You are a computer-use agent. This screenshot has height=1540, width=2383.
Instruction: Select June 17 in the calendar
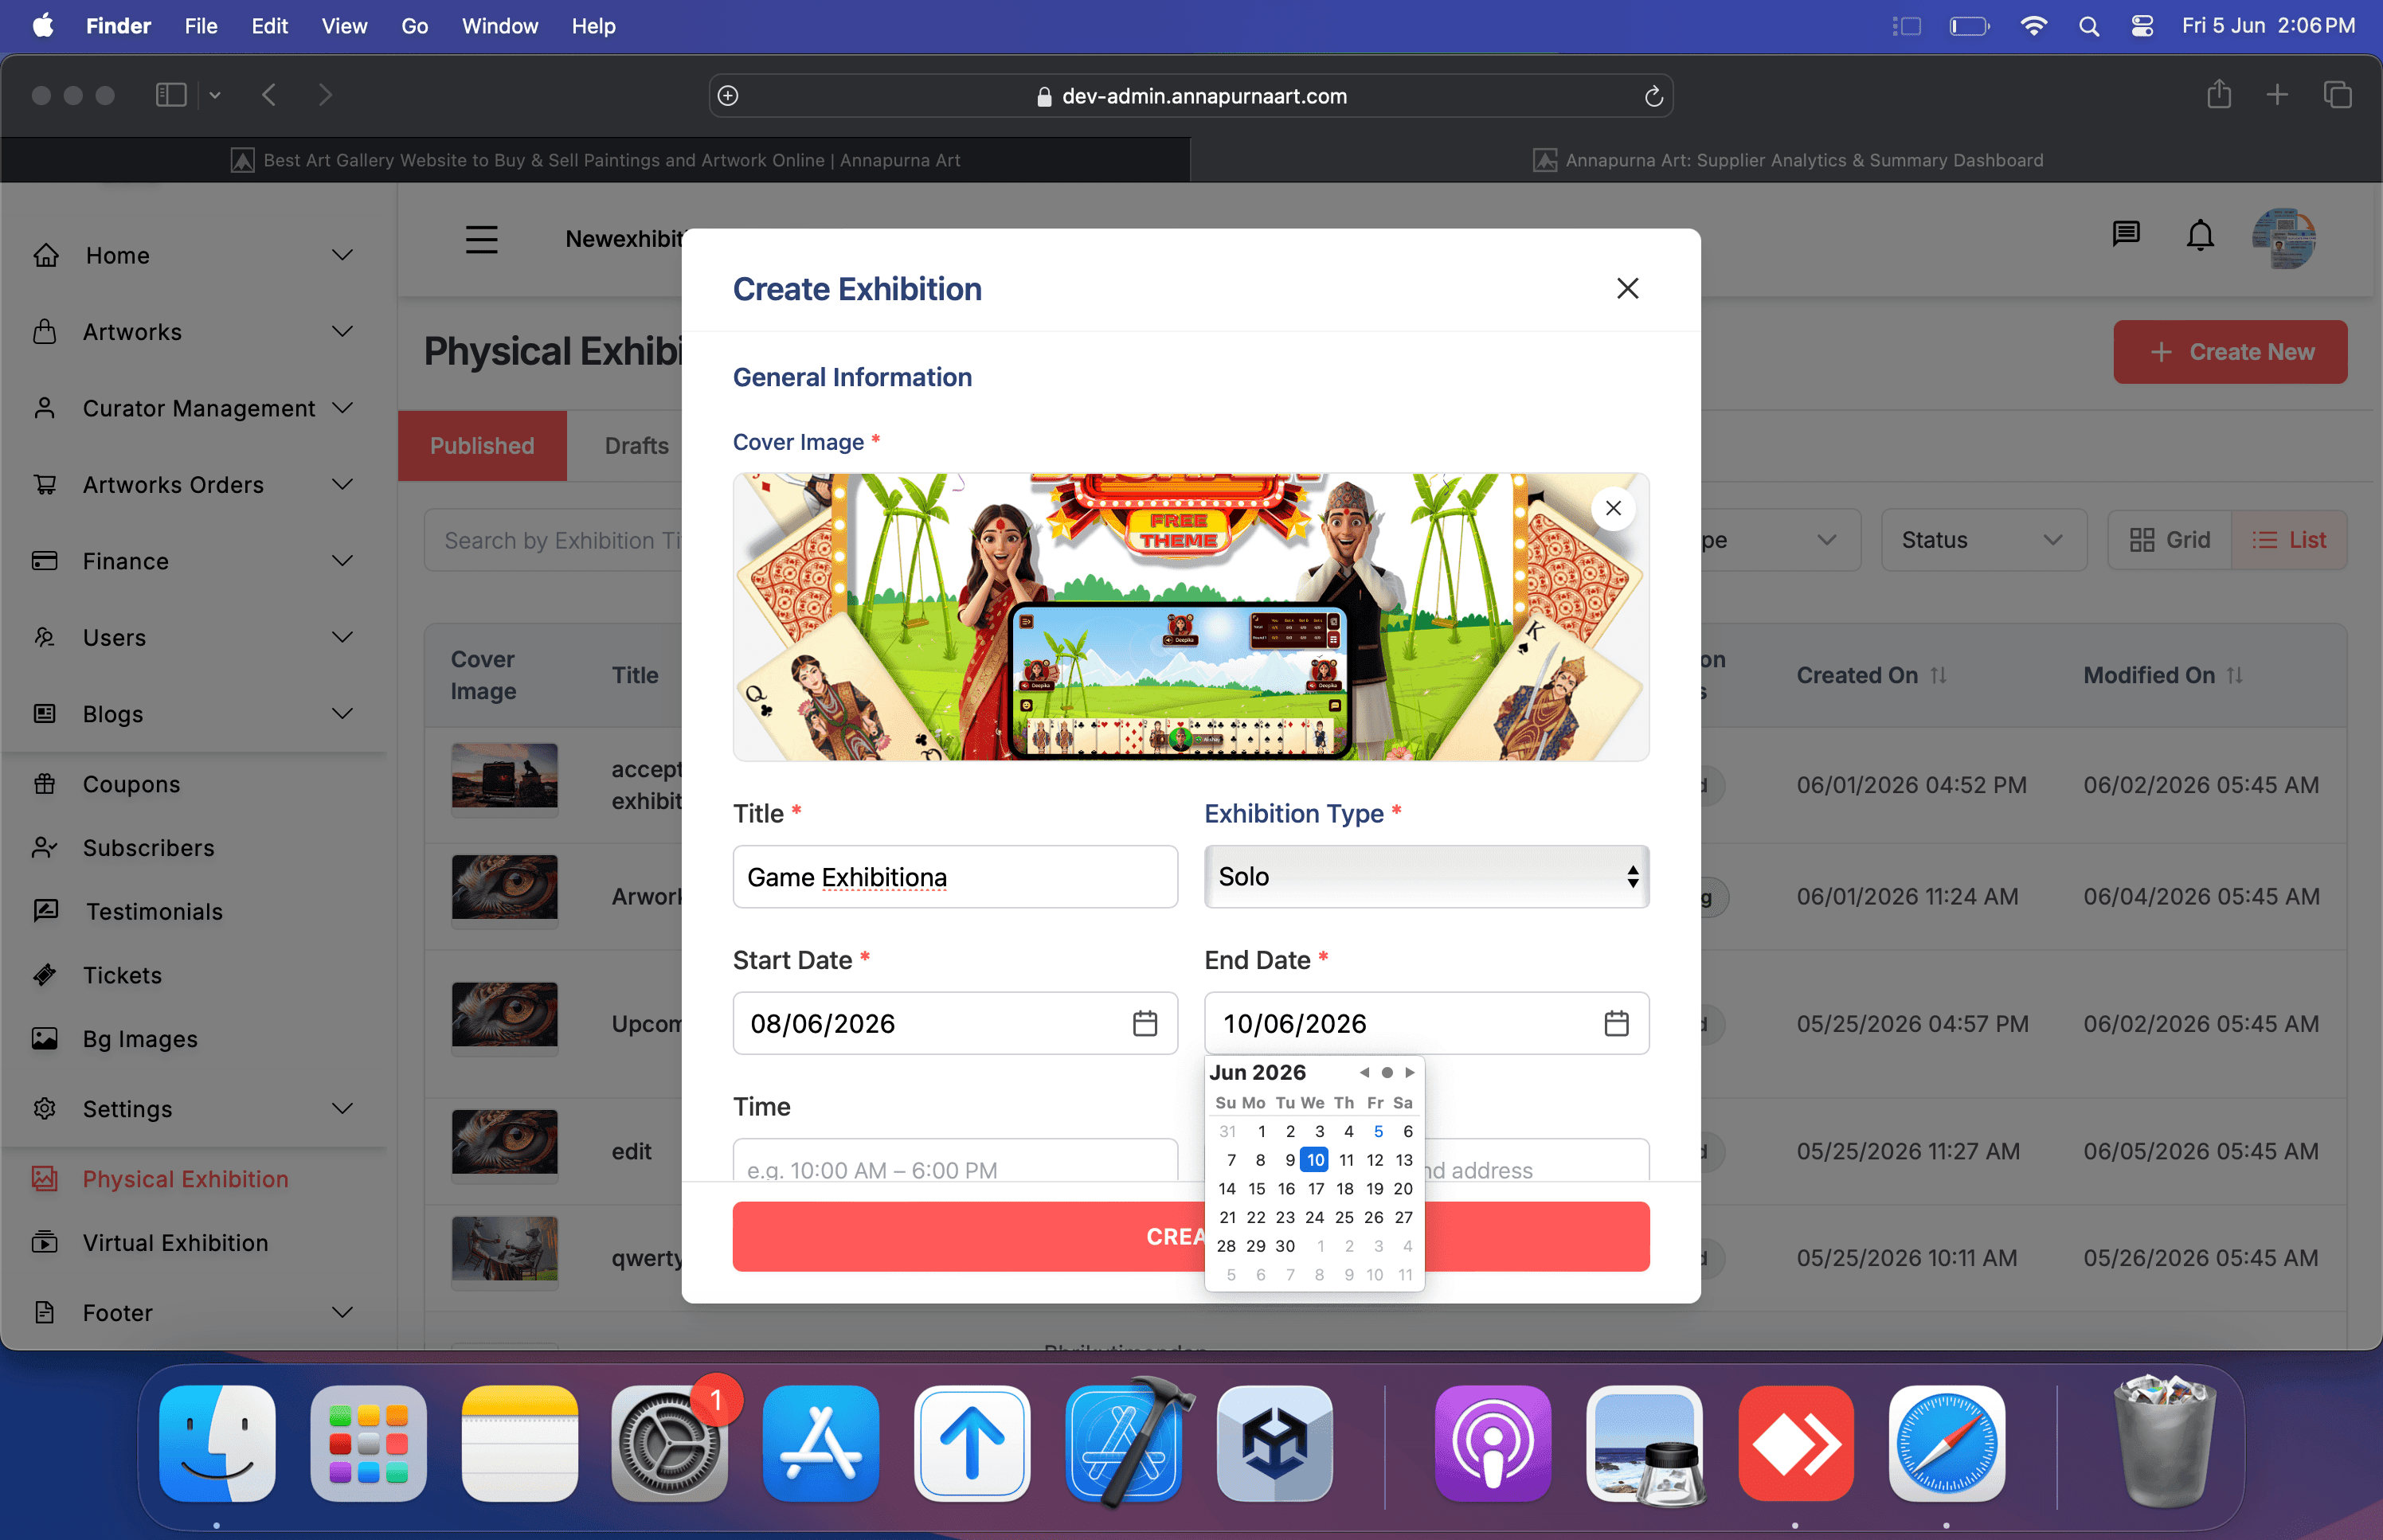[1315, 1189]
